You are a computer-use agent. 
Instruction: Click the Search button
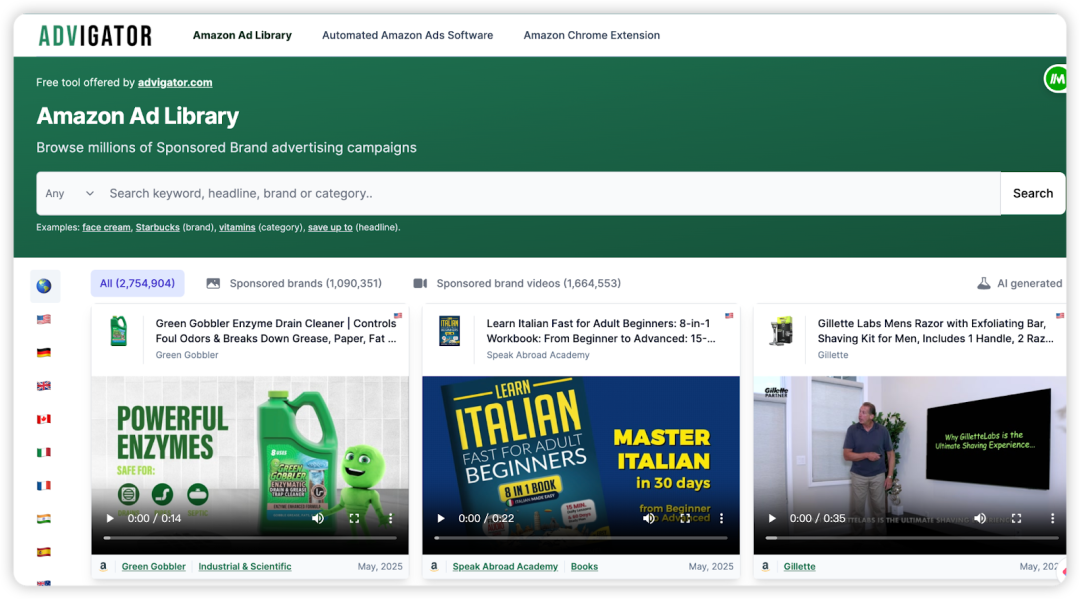coord(1032,193)
